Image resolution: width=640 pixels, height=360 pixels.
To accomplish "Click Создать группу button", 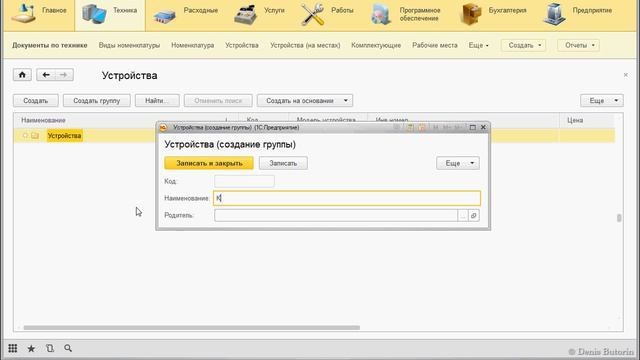I will [97, 100].
